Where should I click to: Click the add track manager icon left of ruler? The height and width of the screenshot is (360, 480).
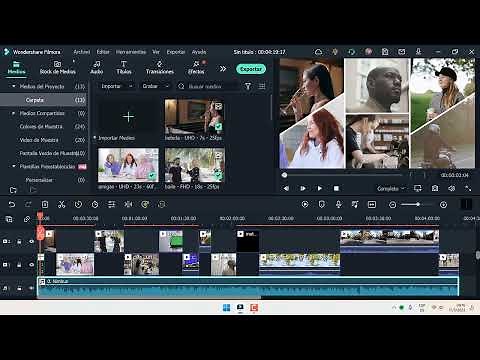(9, 219)
